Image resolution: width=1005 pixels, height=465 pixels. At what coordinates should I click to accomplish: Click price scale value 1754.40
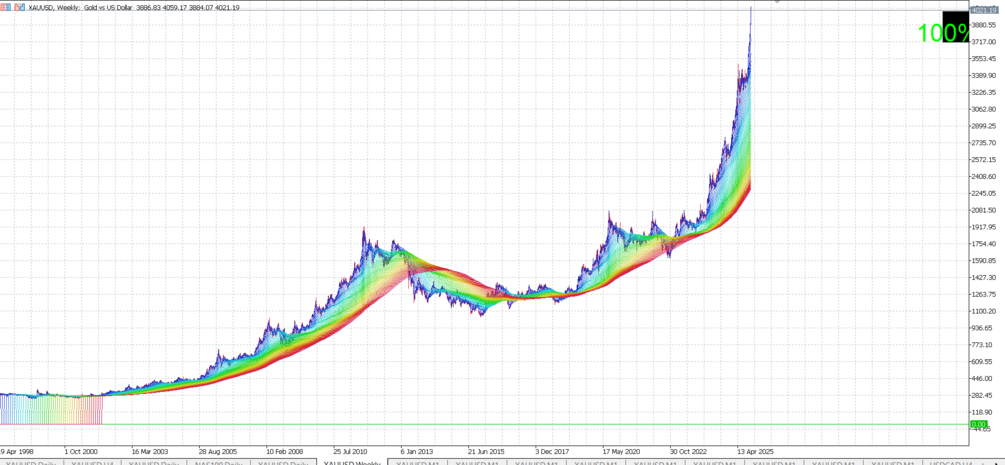983,244
